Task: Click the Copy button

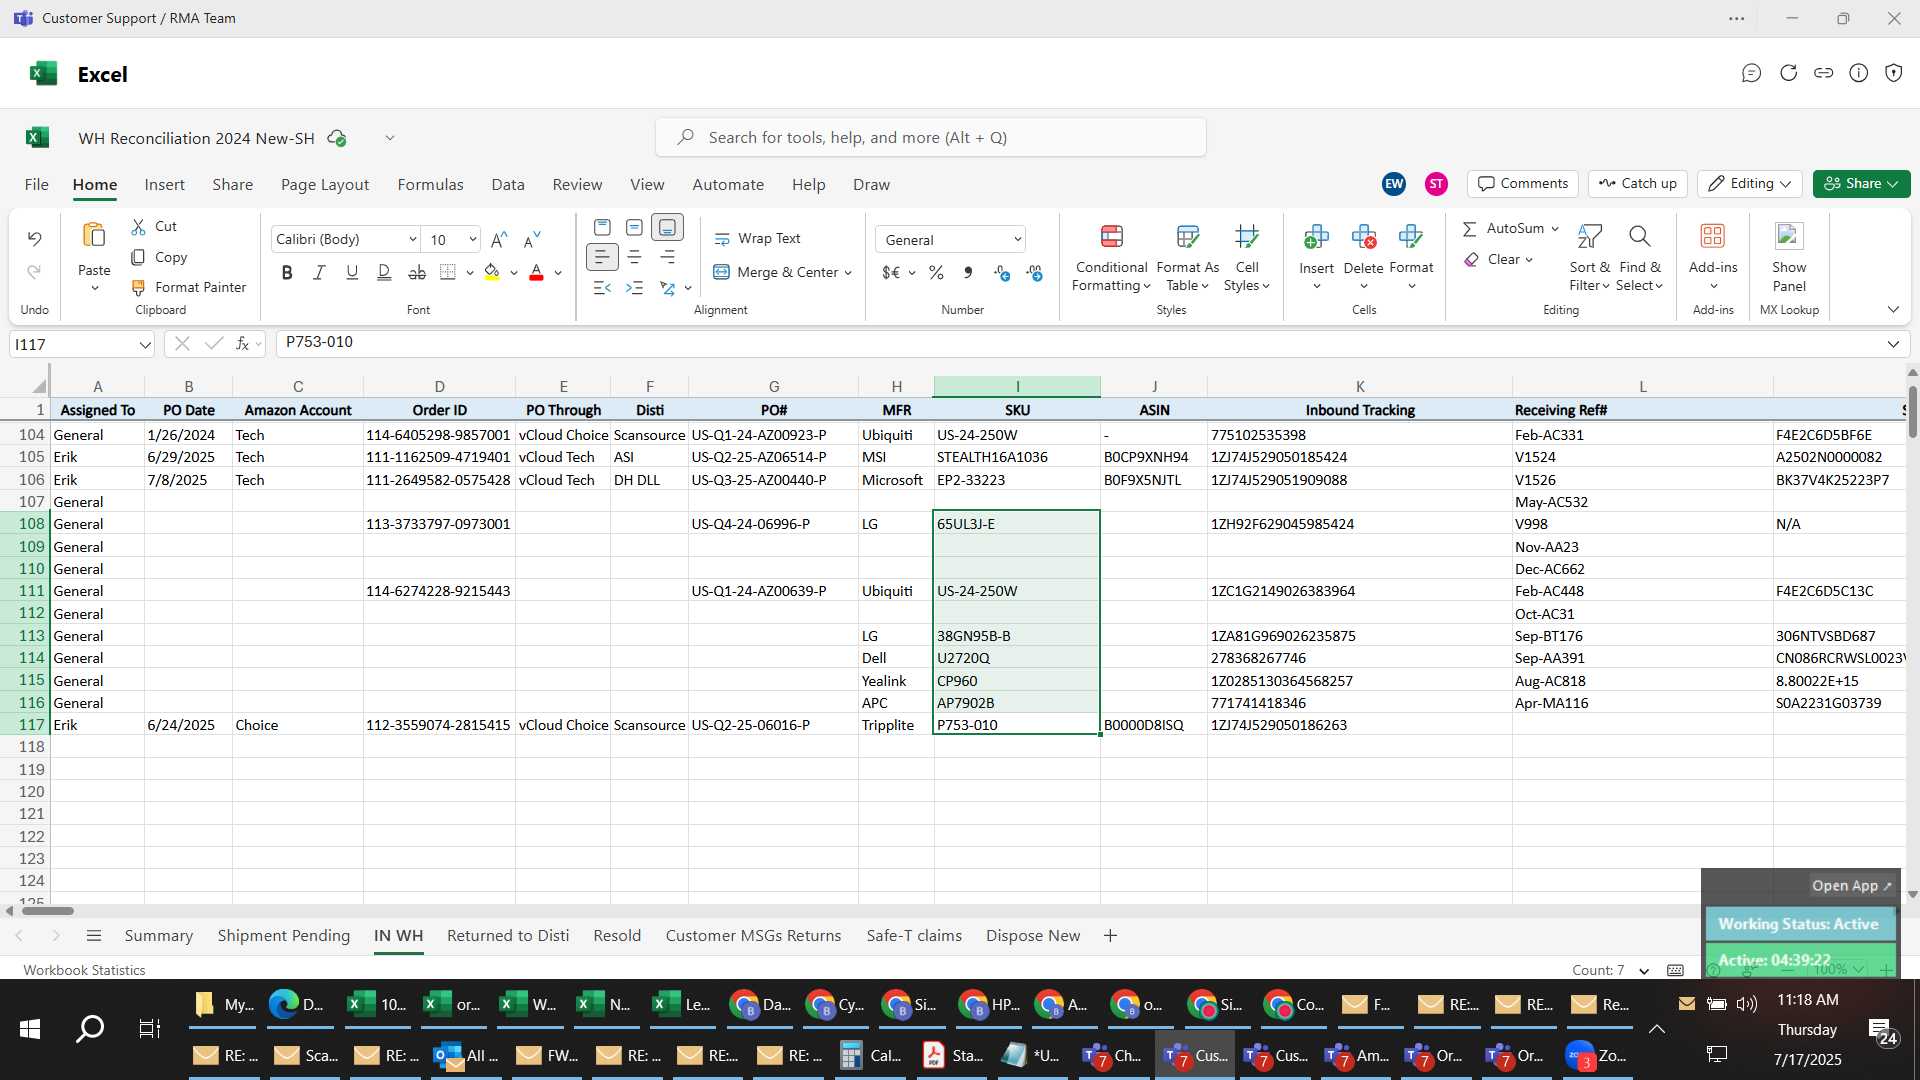Action: (x=160, y=257)
